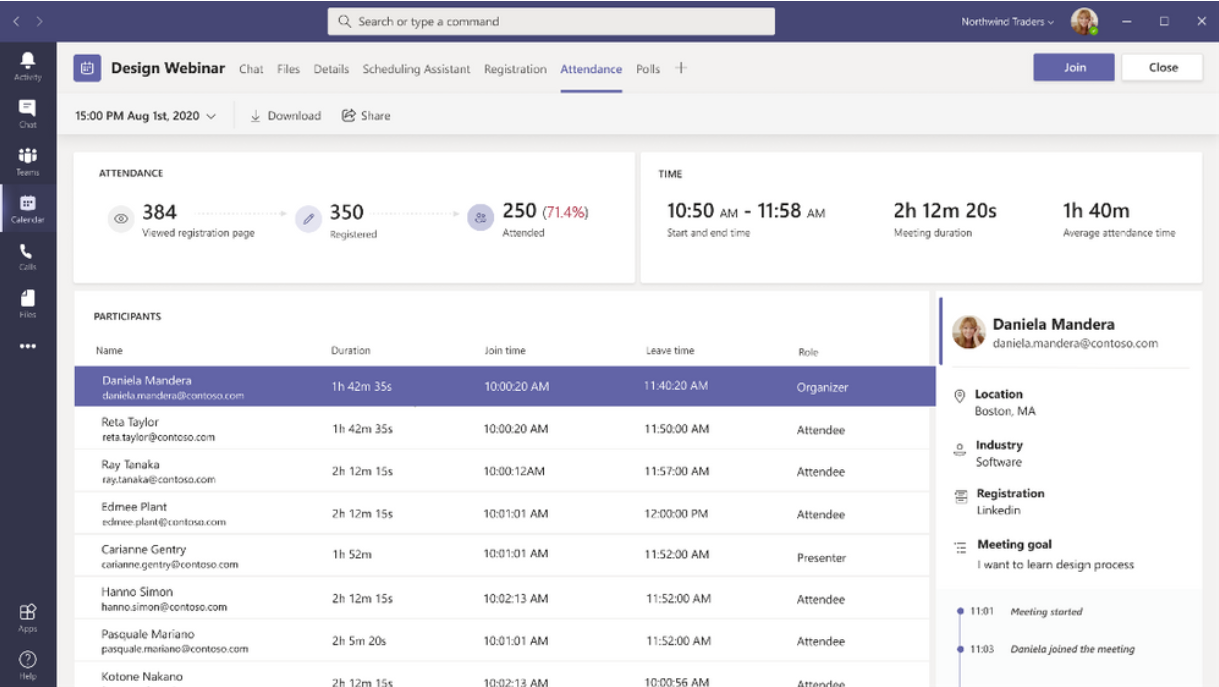Share the attendance report

tap(366, 116)
